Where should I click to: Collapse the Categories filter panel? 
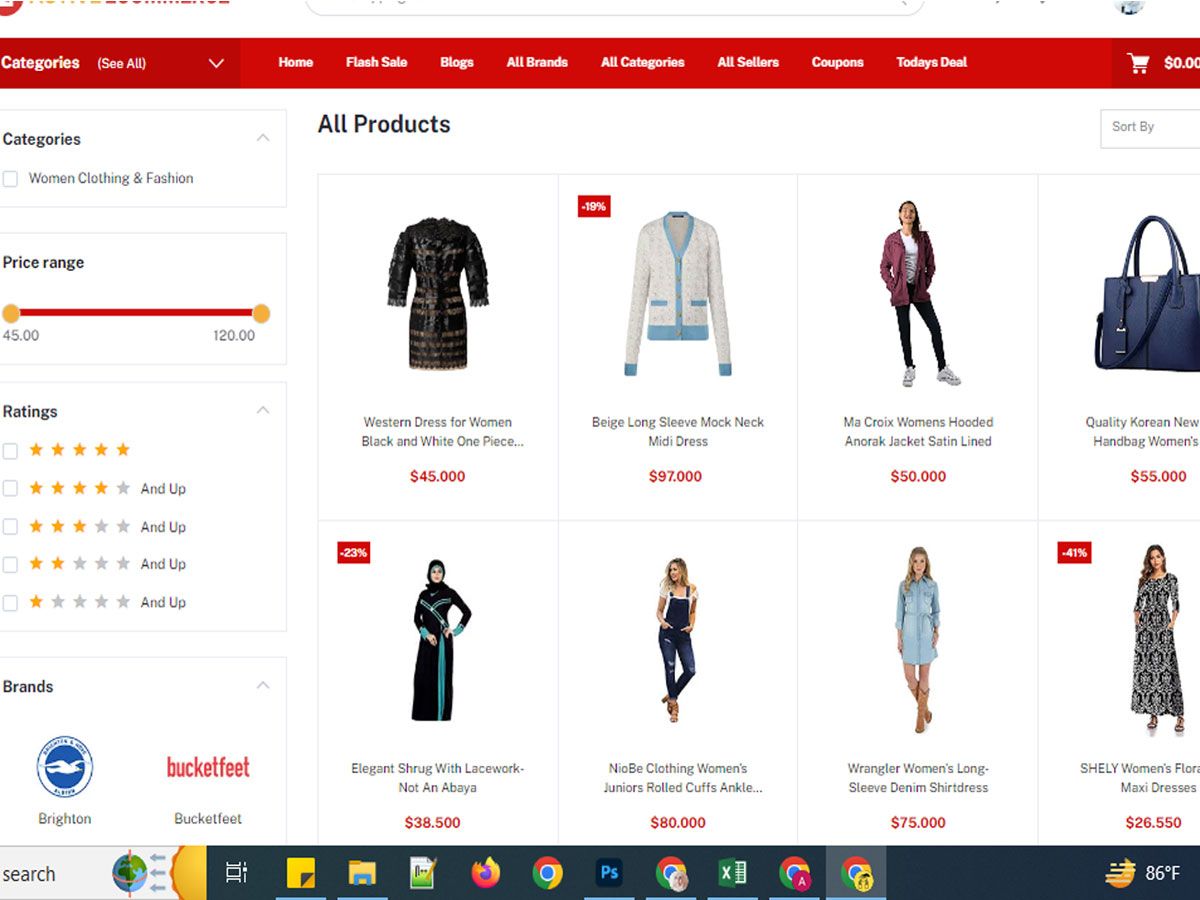pyautogui.click(x=263, y=138)
